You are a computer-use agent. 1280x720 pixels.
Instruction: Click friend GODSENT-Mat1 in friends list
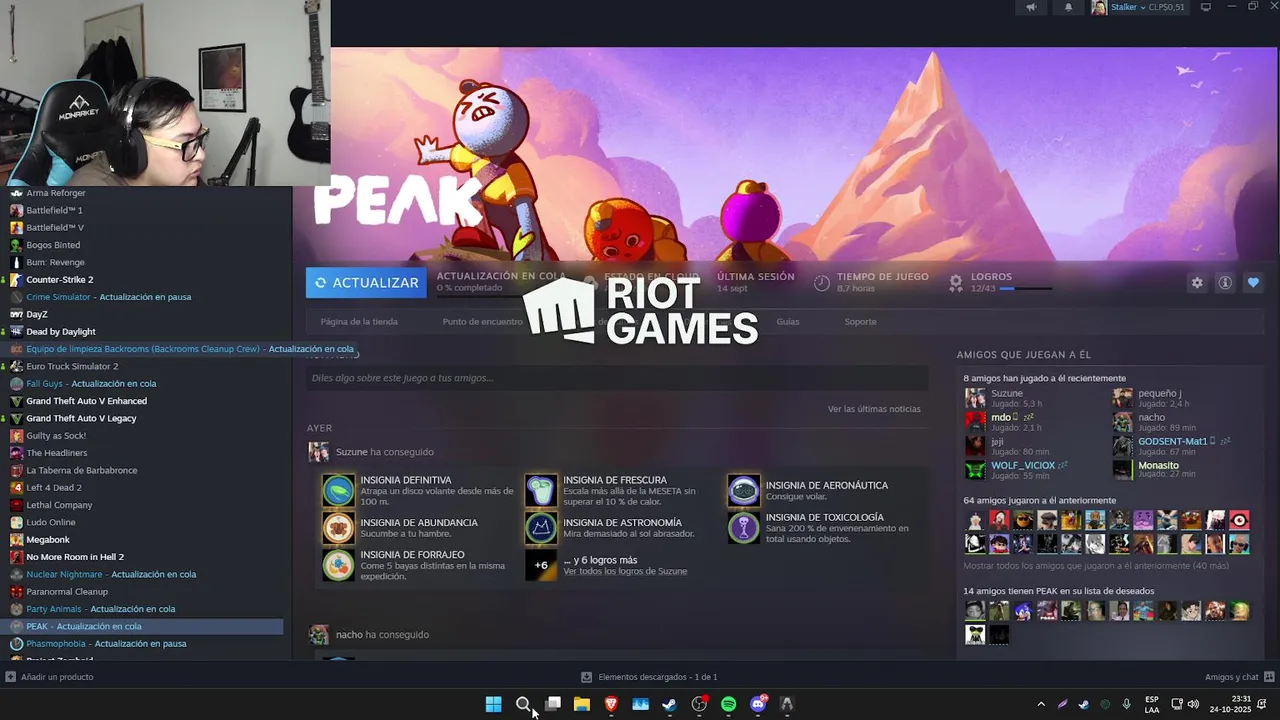[1172, 441]
